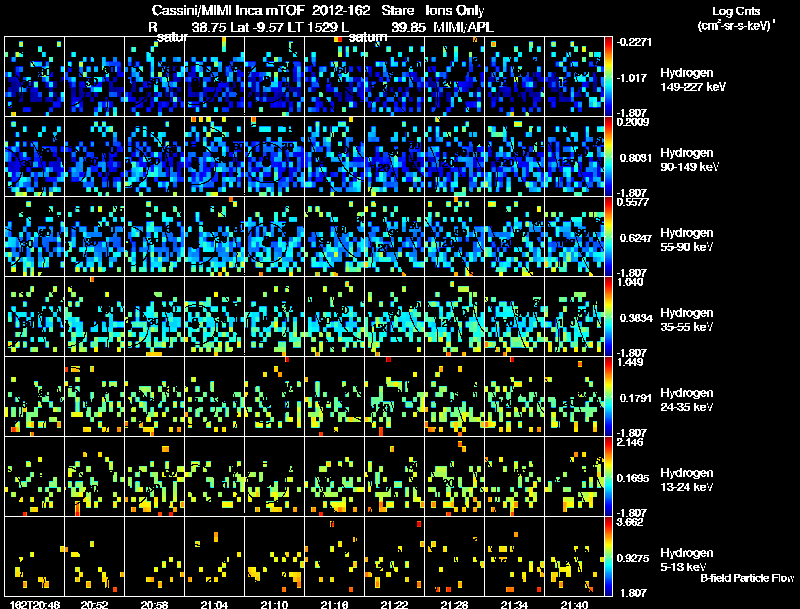Click the '162T20:46' time axis label
The image size is (800, 609).
pyautogui.click(x=35, y=605)
